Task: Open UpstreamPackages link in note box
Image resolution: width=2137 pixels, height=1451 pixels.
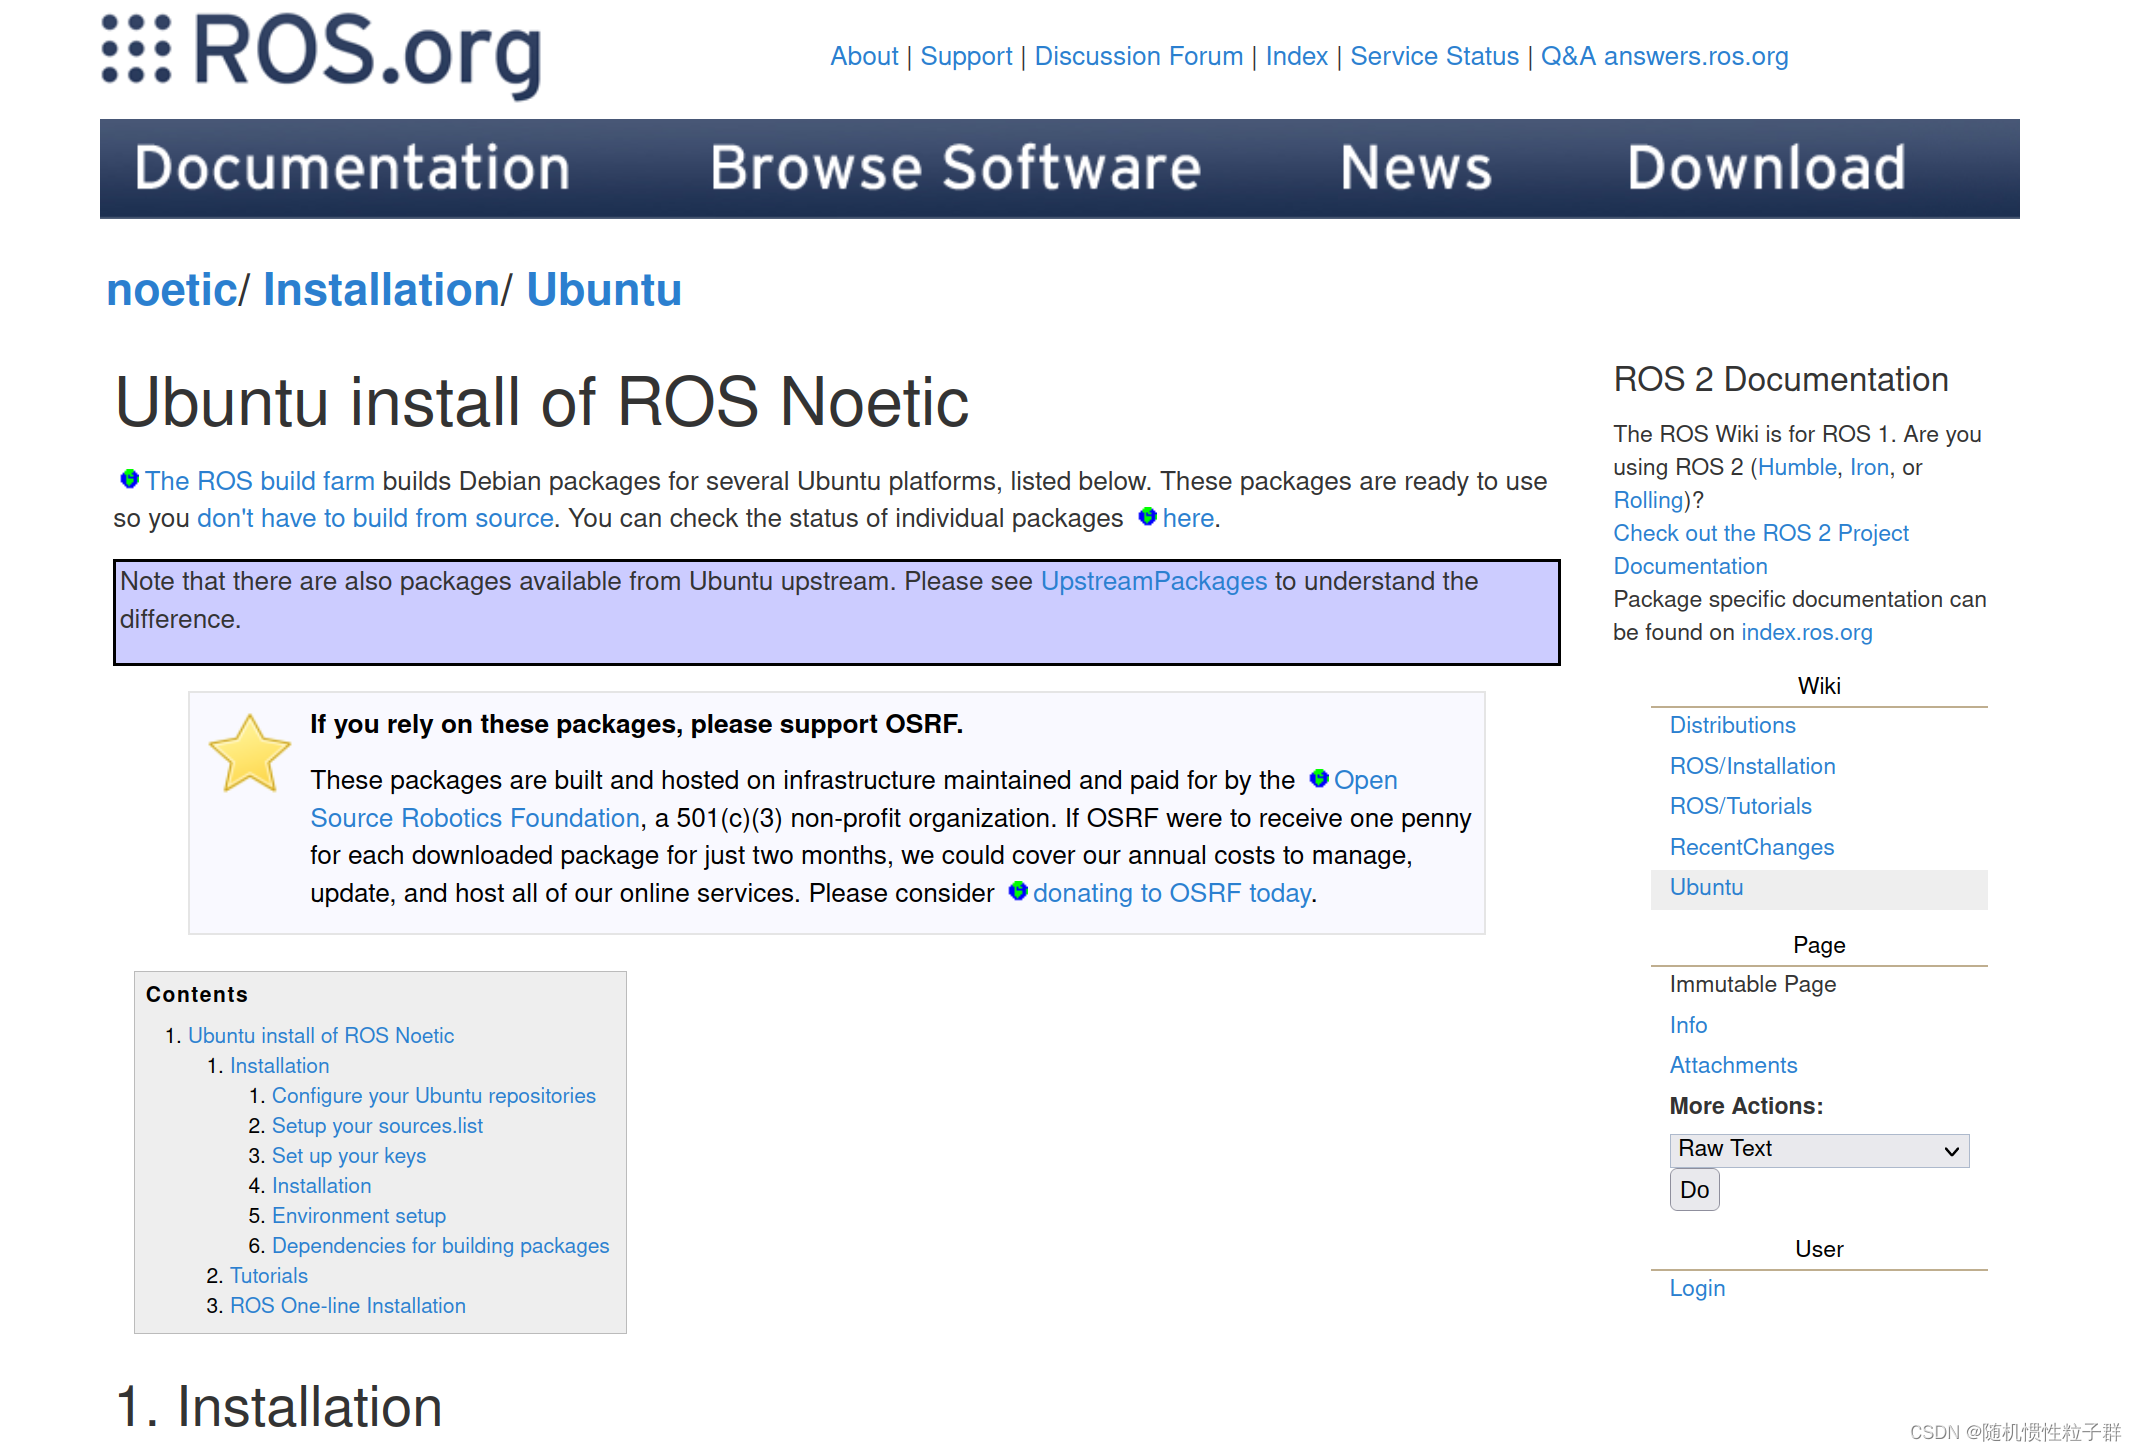Action: [x=1153, y=581]
